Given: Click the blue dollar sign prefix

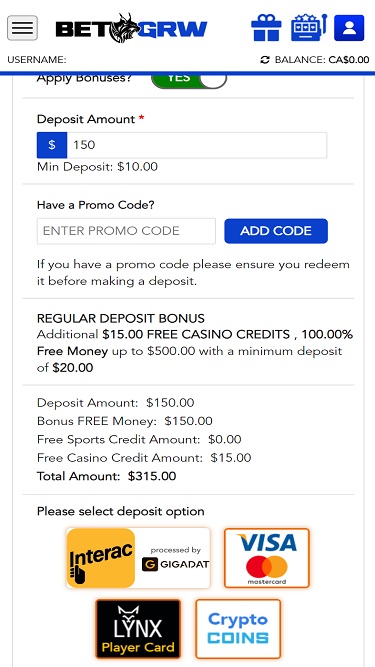Looking at the screenshot, I should 52,145.
